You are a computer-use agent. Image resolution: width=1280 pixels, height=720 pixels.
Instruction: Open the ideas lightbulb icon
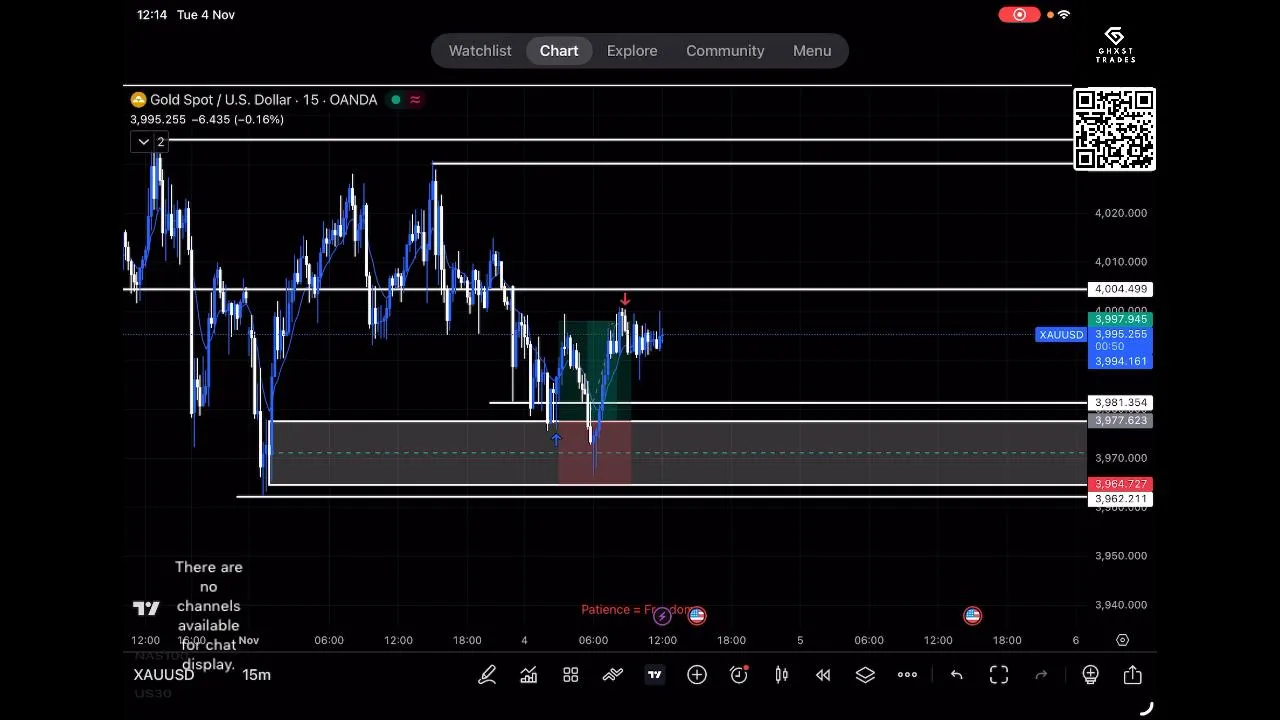pos(1091,675)
